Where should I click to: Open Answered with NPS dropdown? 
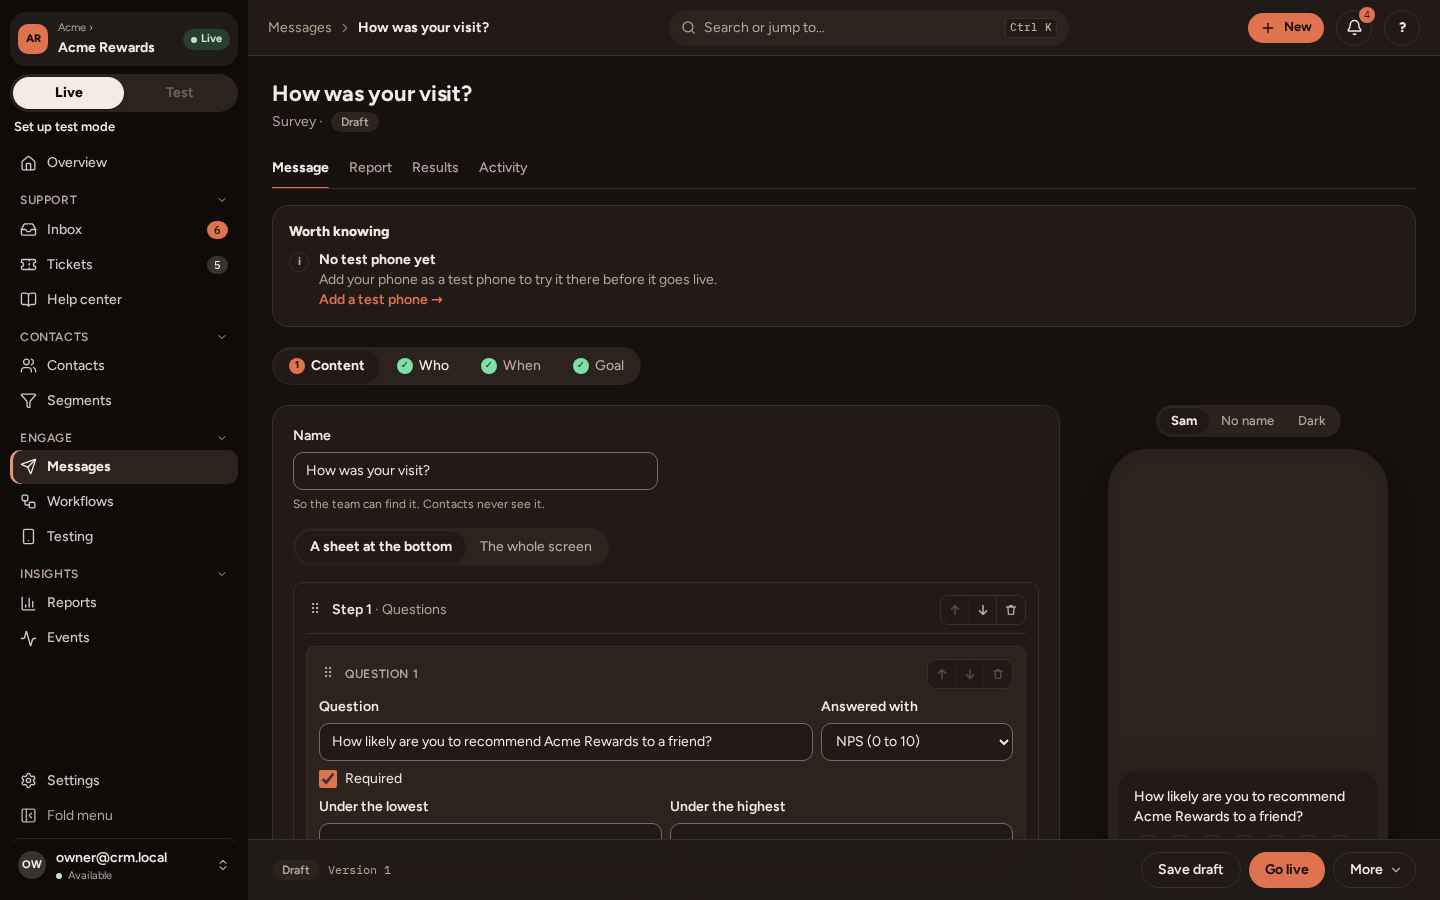(917, 742)
